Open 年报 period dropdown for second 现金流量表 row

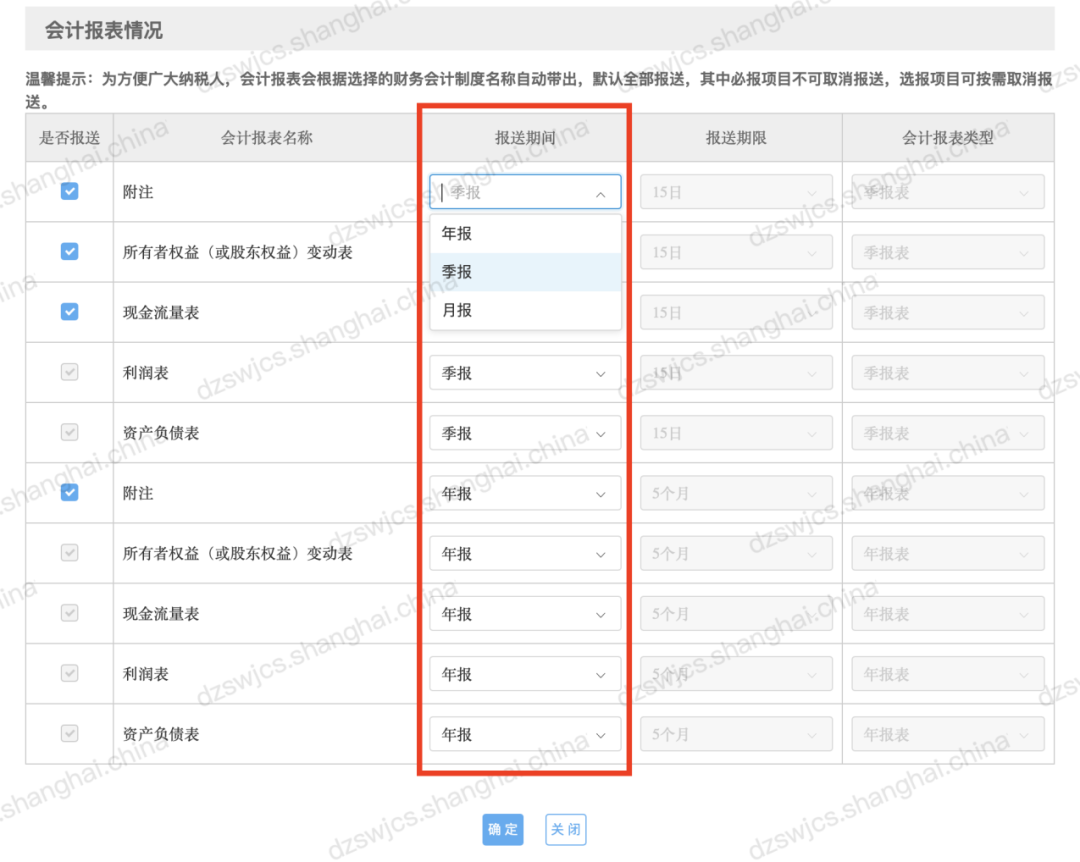525,614
